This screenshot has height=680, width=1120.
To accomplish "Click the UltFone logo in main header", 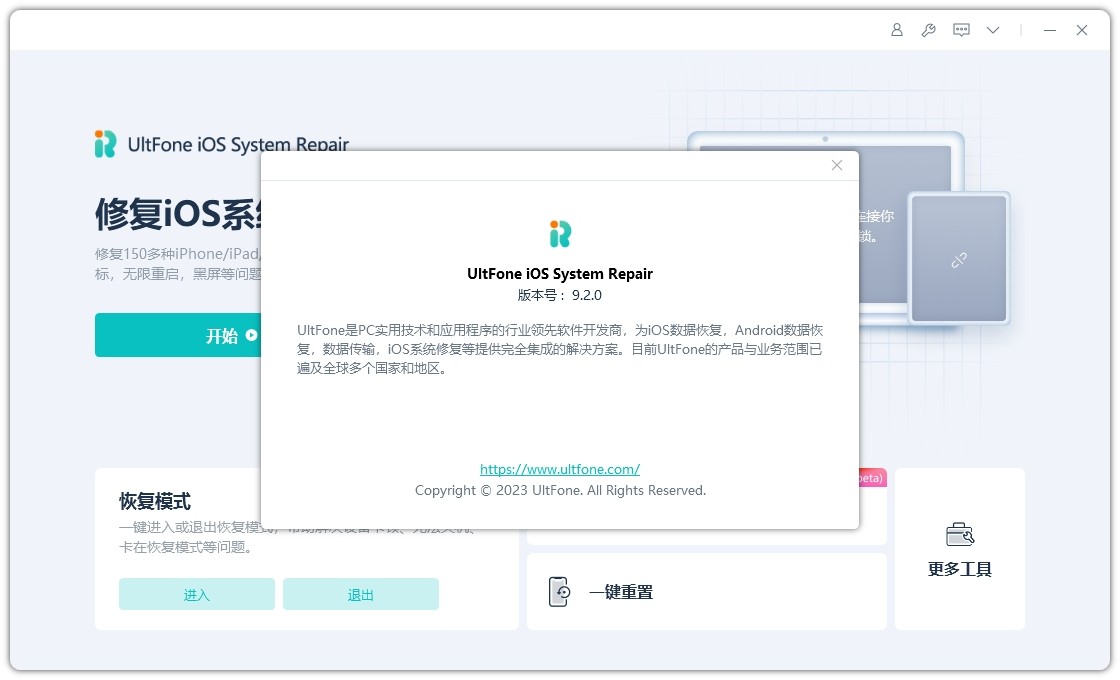I will click(x=105, y=144).
